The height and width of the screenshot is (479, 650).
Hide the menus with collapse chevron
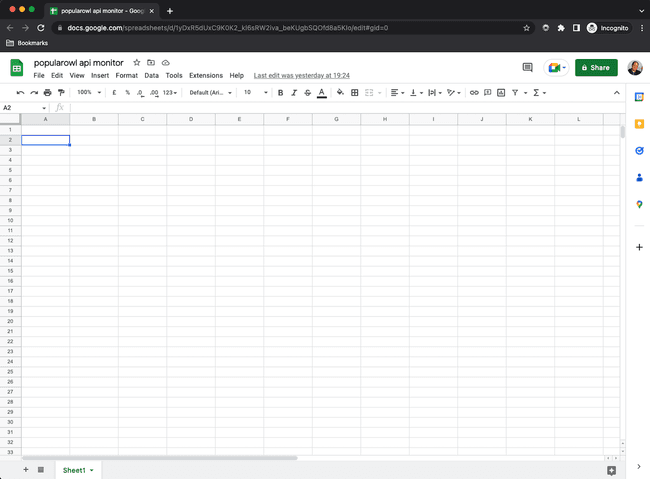tap(617, 92)
